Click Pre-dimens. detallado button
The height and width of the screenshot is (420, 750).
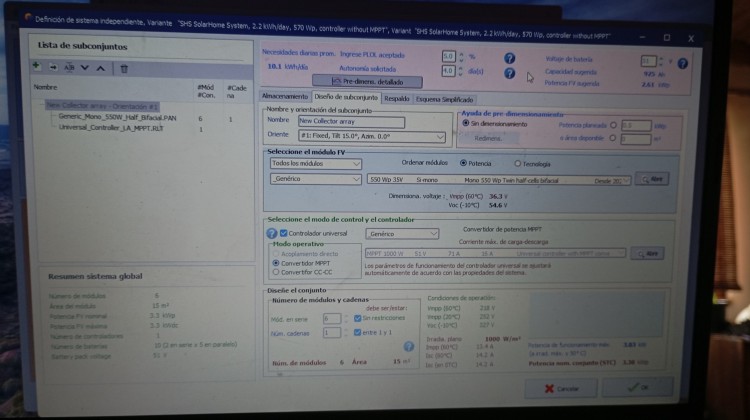[367, 82]
